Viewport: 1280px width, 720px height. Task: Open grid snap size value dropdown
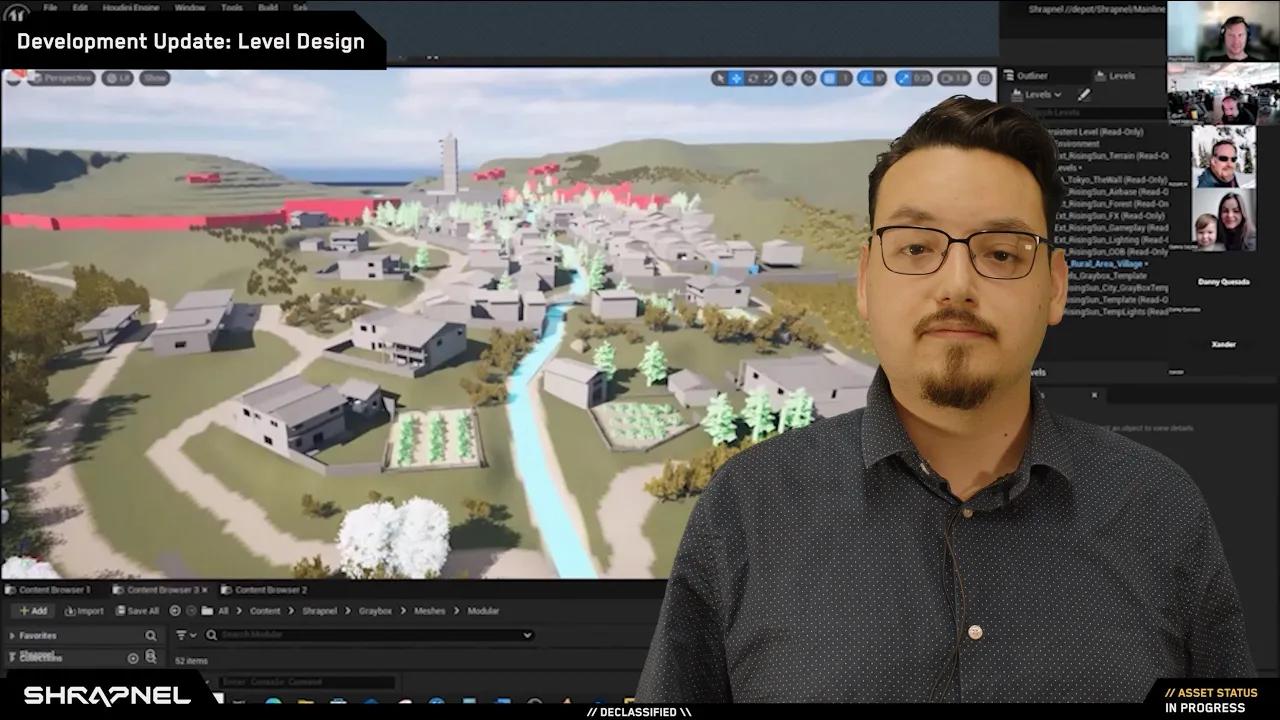point(845,78)
